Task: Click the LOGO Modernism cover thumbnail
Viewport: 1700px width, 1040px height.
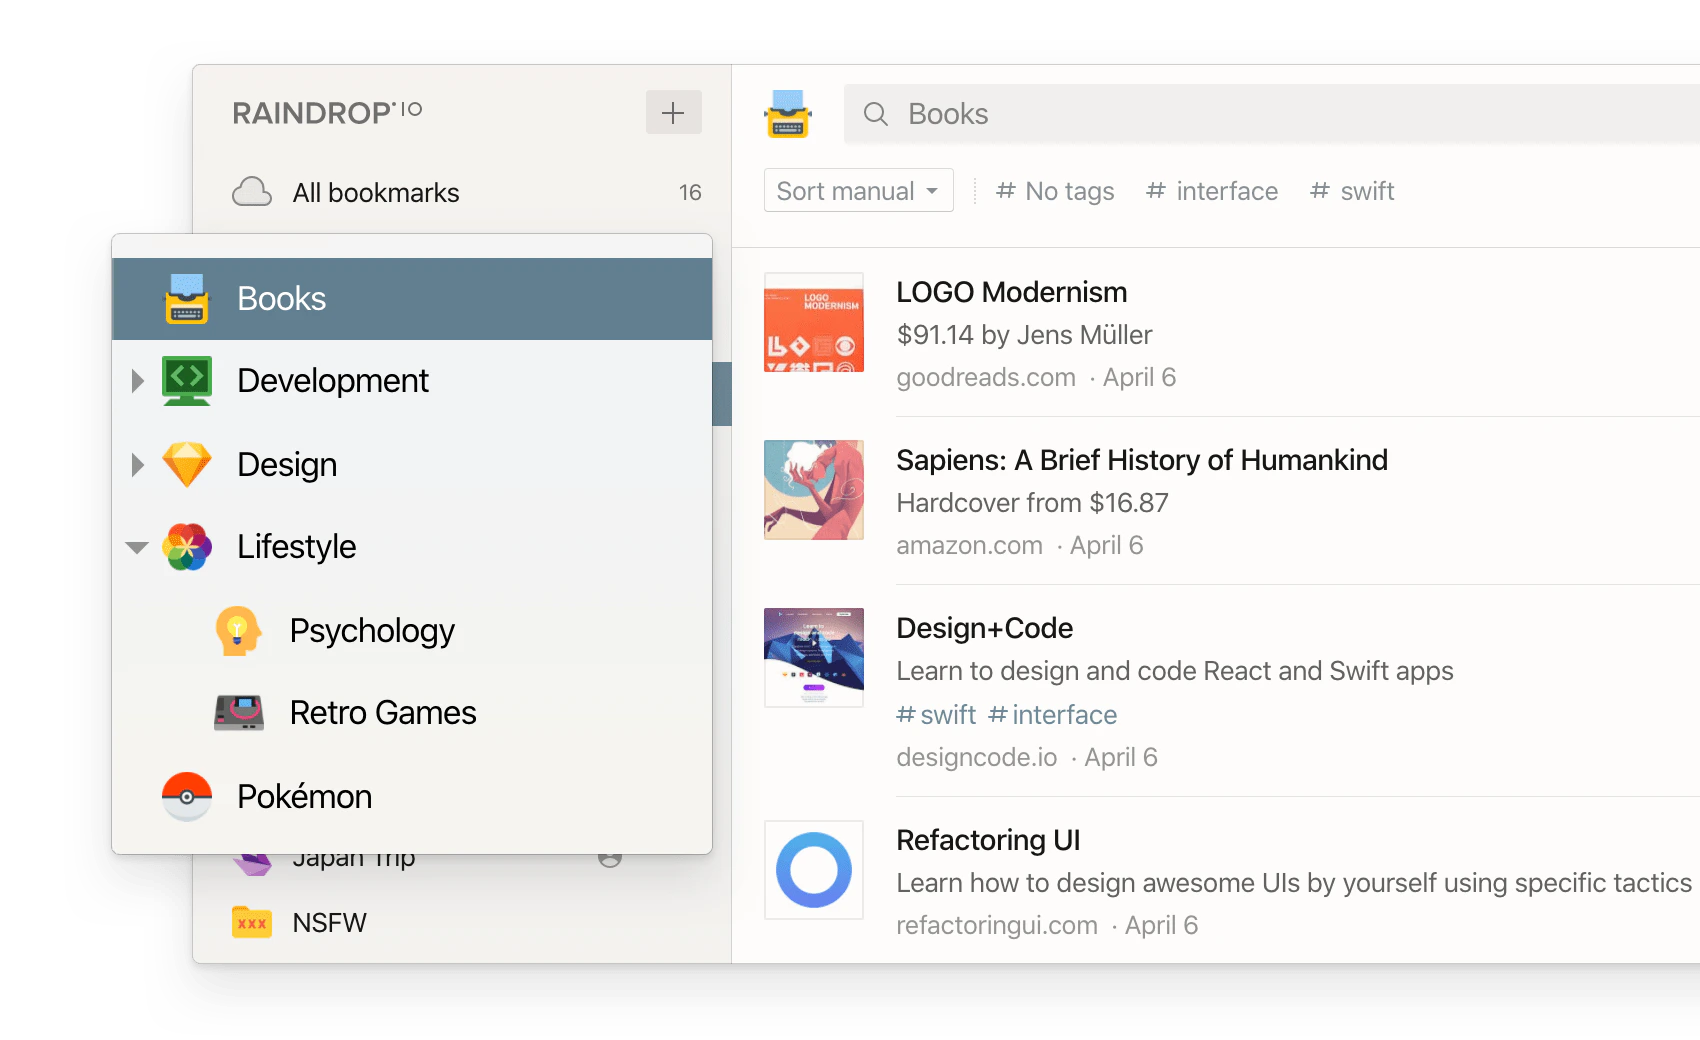Action: tap(814, 322)
